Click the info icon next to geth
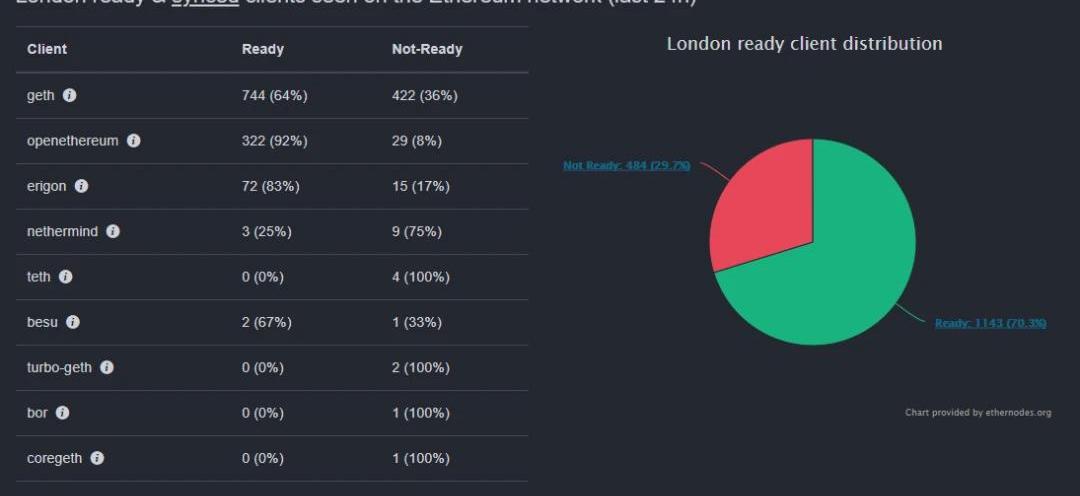 click(x=70, y=96)
